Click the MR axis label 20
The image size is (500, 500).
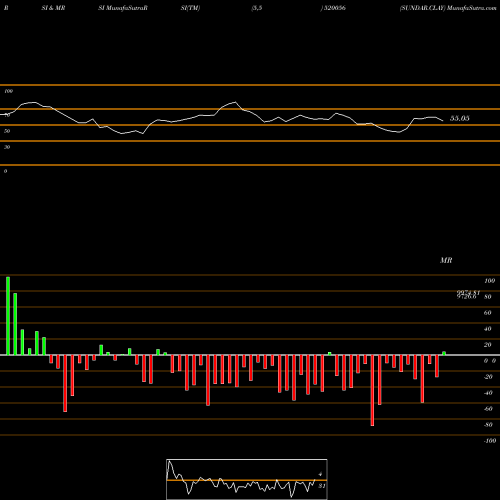tap(487, 345)
